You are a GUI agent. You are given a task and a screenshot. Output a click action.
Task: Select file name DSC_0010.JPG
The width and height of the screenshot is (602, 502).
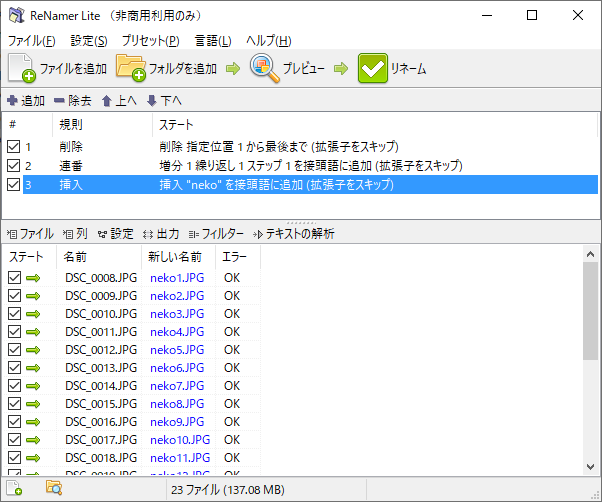[x=101, y=314]
